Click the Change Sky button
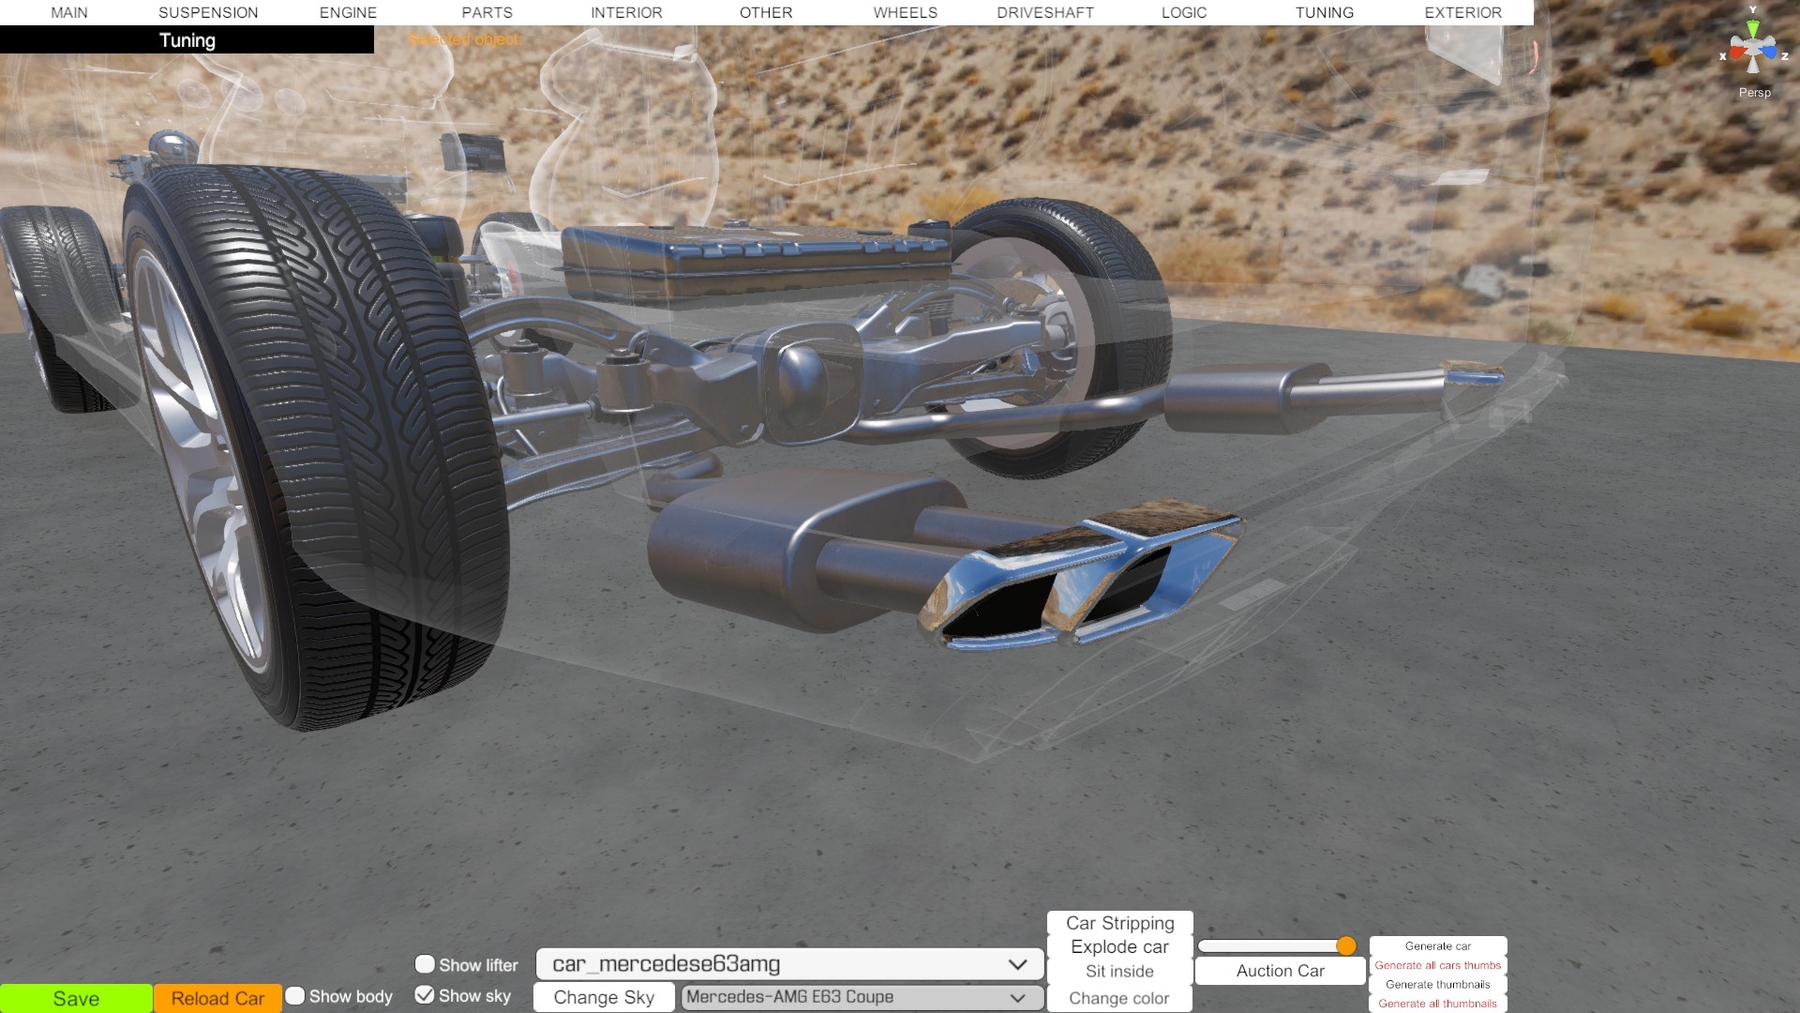 pyautogui.click(x=604, y=997)
